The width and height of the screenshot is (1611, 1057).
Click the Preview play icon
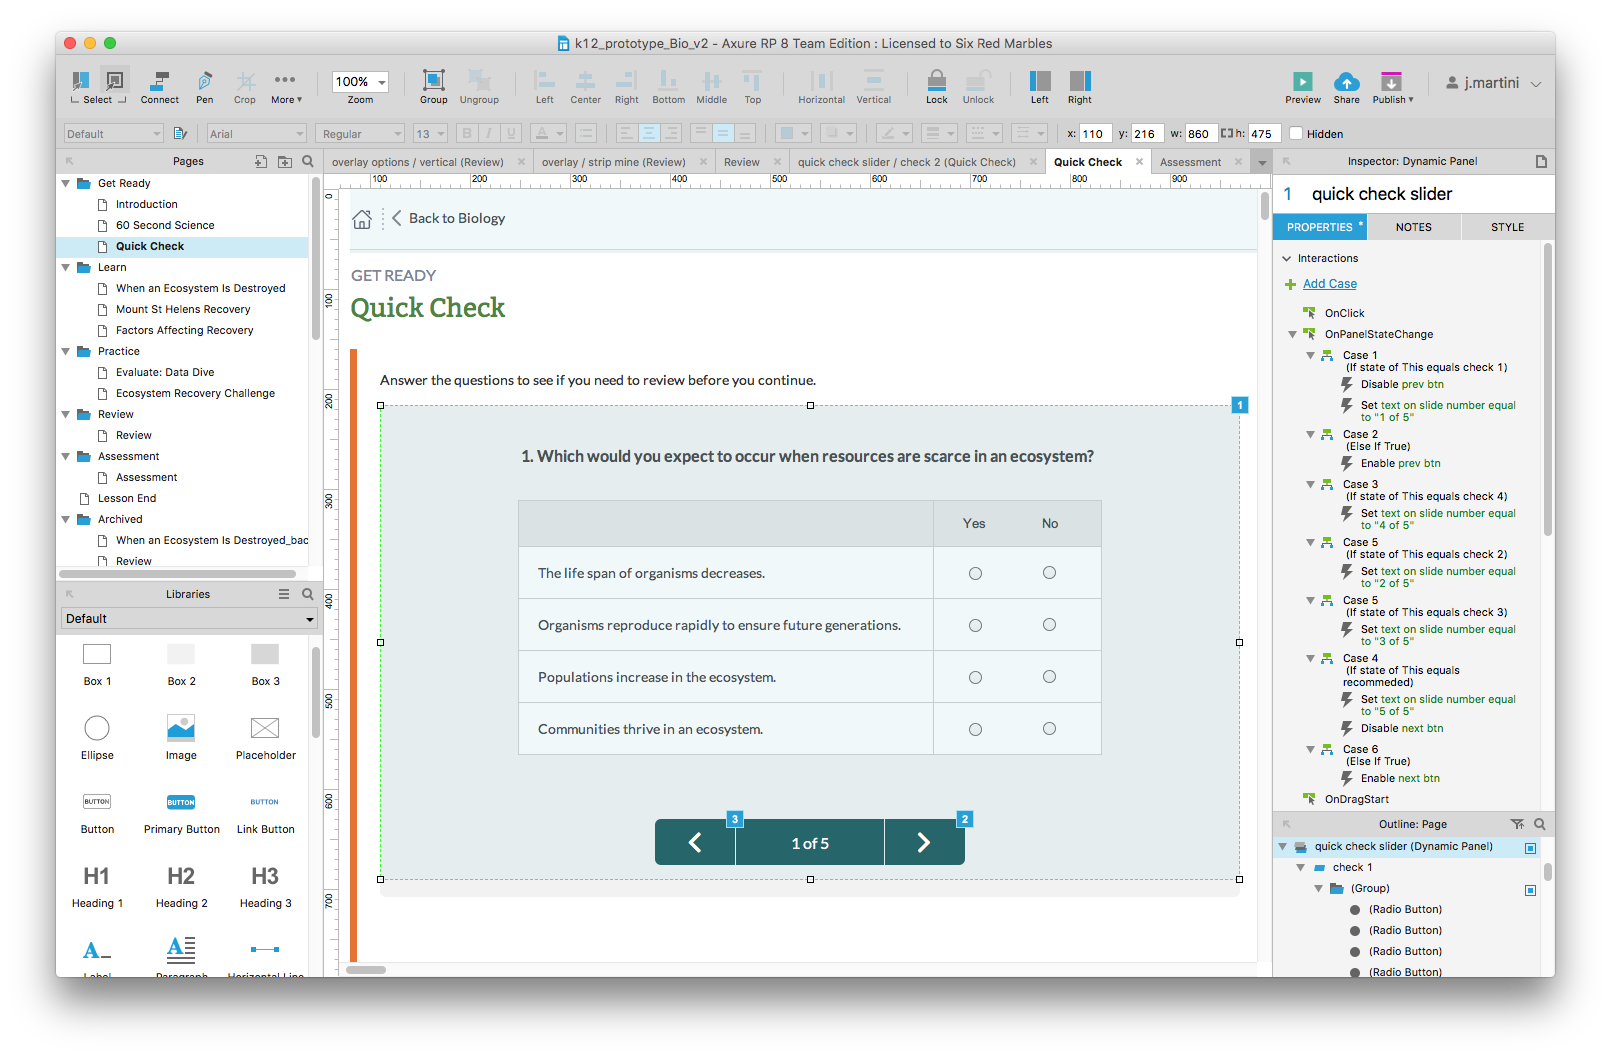click(x=1302, y=82)
